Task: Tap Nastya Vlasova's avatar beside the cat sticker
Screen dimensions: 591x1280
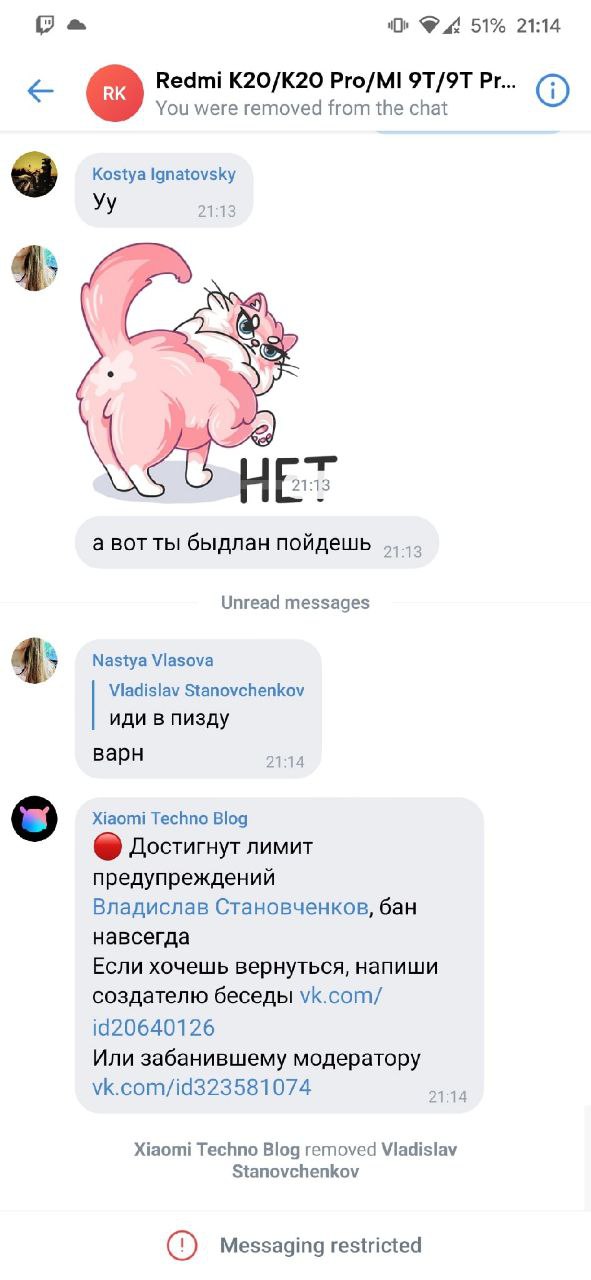Action: (34, 268)
